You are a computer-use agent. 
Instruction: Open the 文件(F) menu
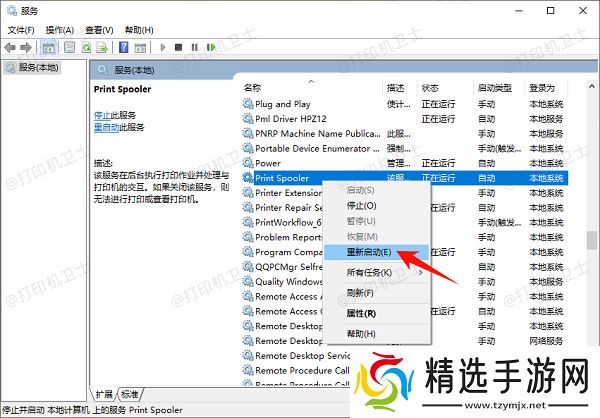tap(21, 30)
